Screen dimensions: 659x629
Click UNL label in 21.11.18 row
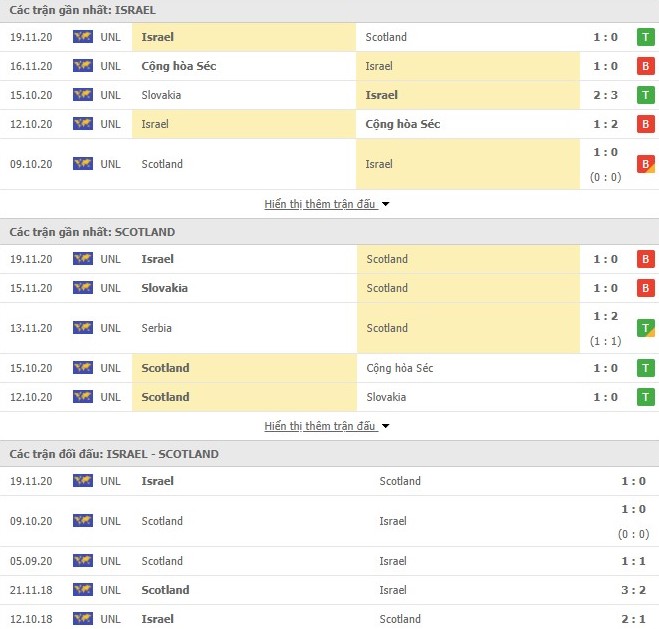111,590
